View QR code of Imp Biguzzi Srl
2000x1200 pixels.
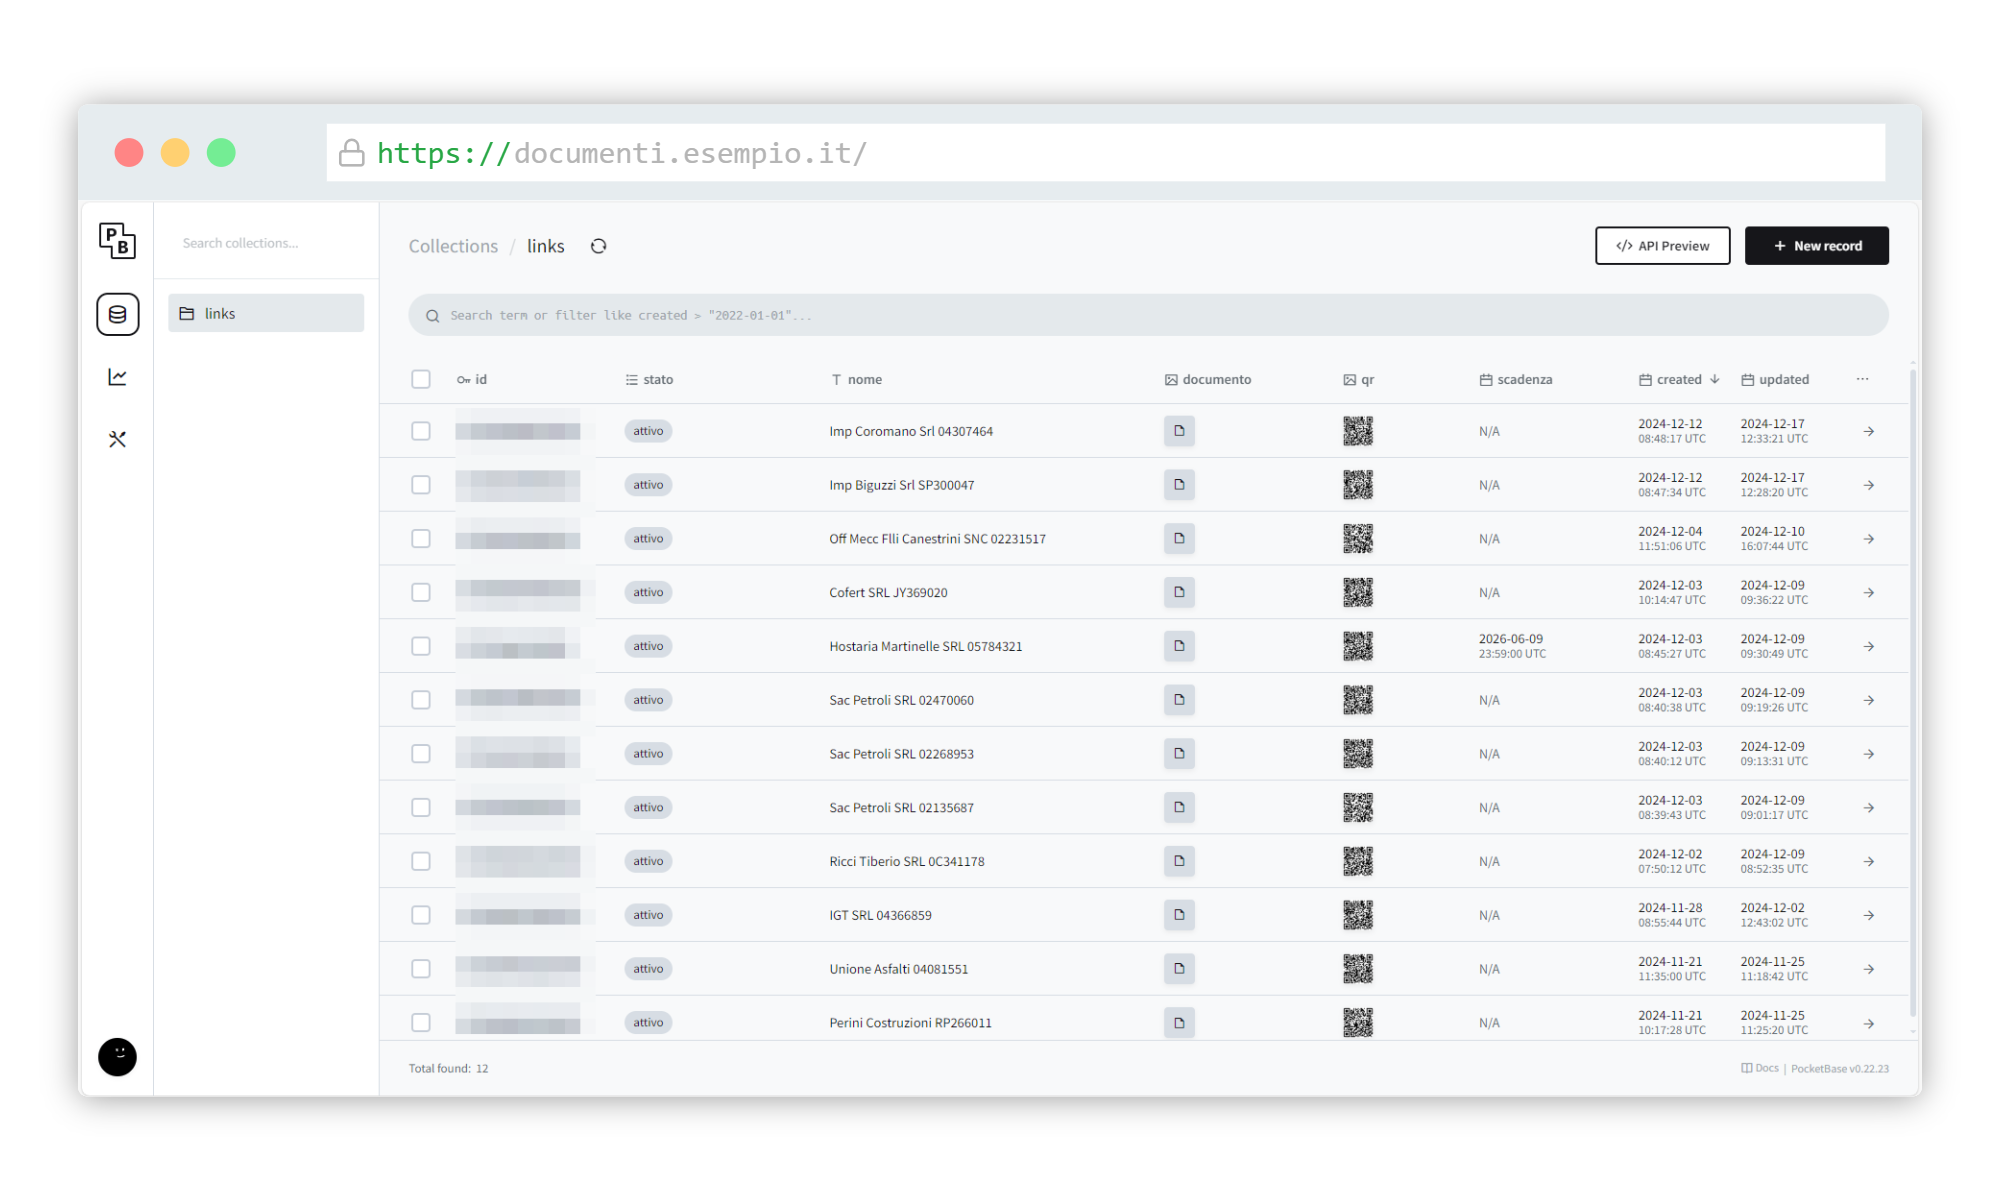[1357, 485]
